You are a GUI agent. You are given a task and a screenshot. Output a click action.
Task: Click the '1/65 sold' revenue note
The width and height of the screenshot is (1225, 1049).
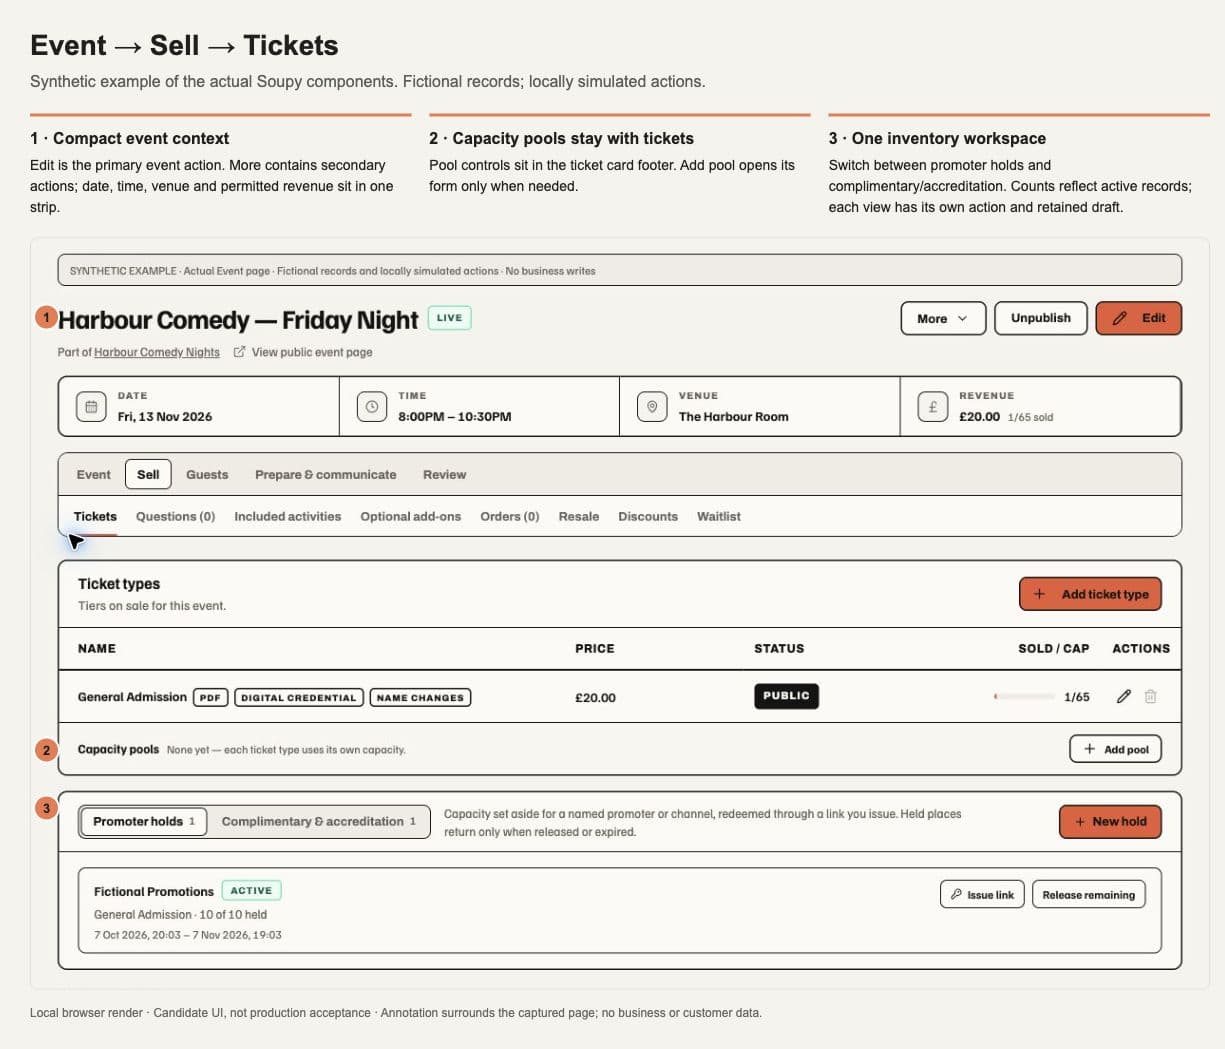point(1030,418)
